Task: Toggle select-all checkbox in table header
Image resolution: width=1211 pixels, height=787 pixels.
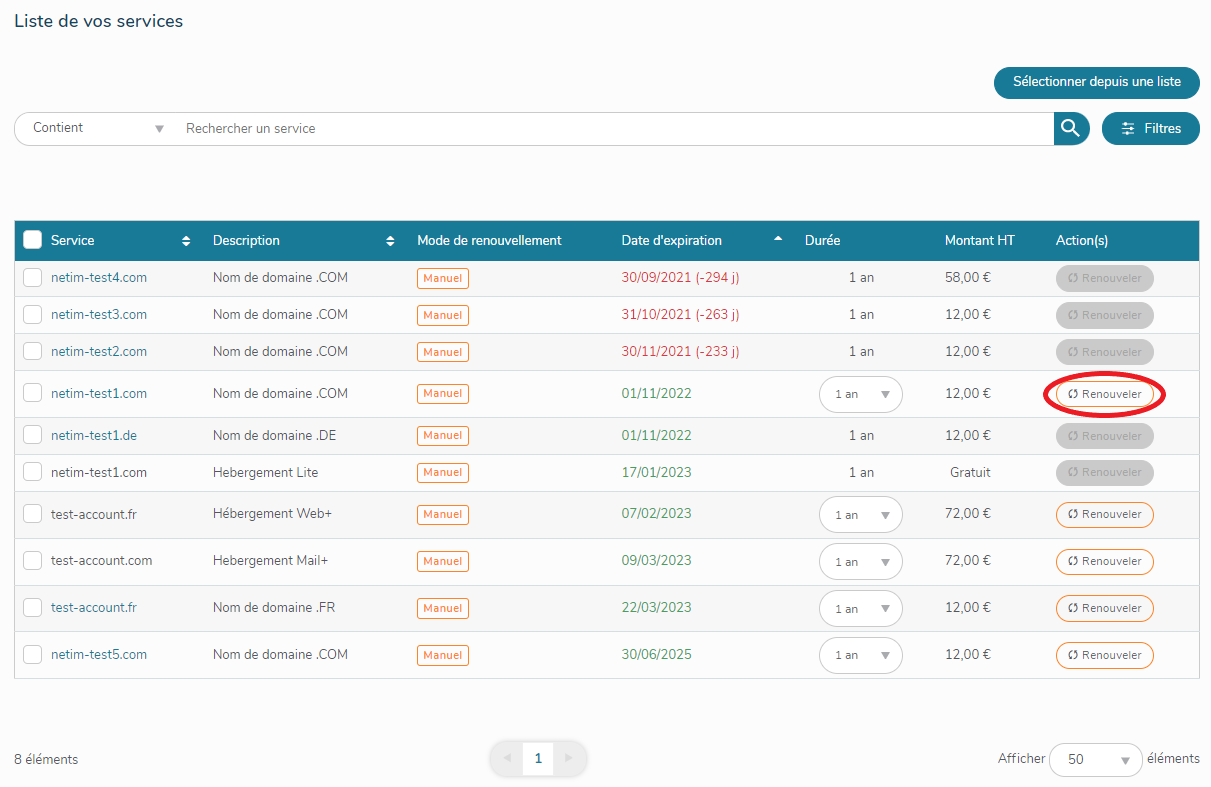Action: [33, 240]
